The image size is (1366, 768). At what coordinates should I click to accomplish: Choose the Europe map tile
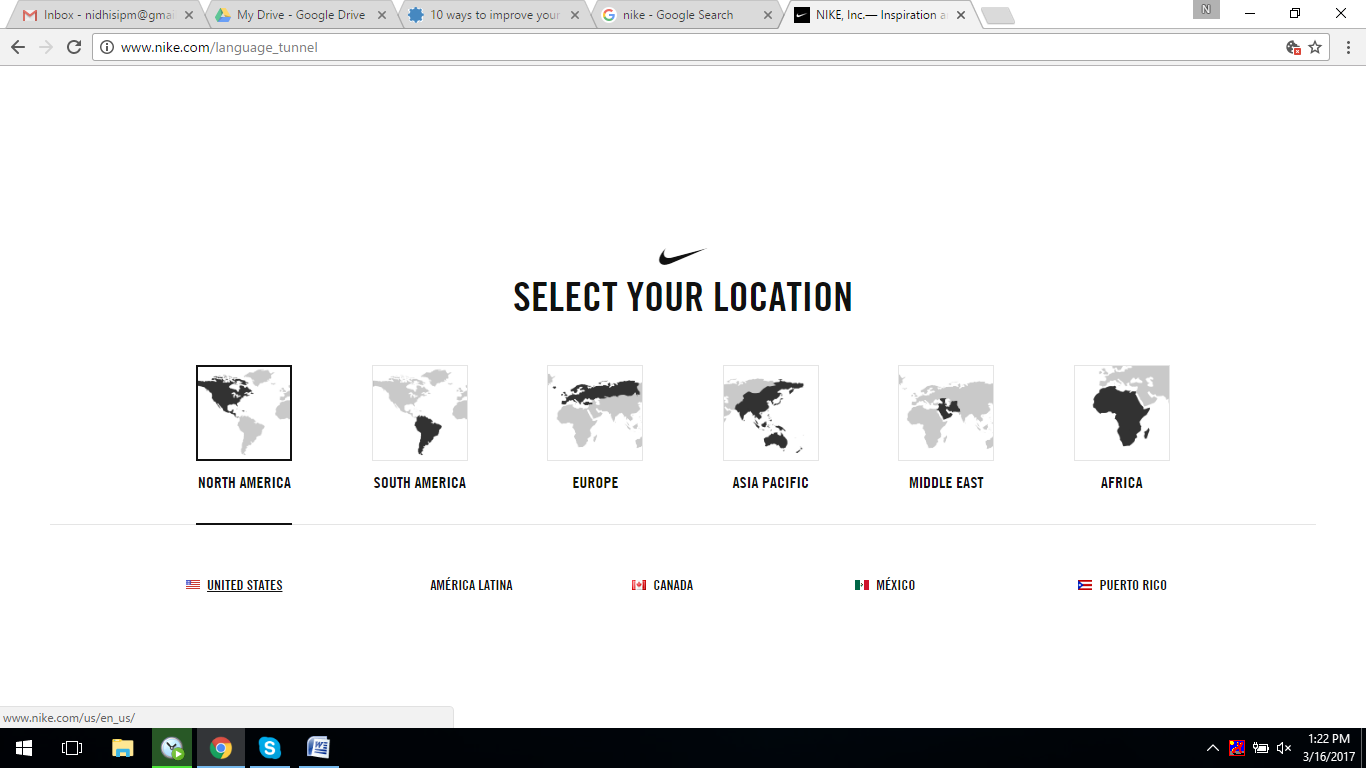pos(595,413)
